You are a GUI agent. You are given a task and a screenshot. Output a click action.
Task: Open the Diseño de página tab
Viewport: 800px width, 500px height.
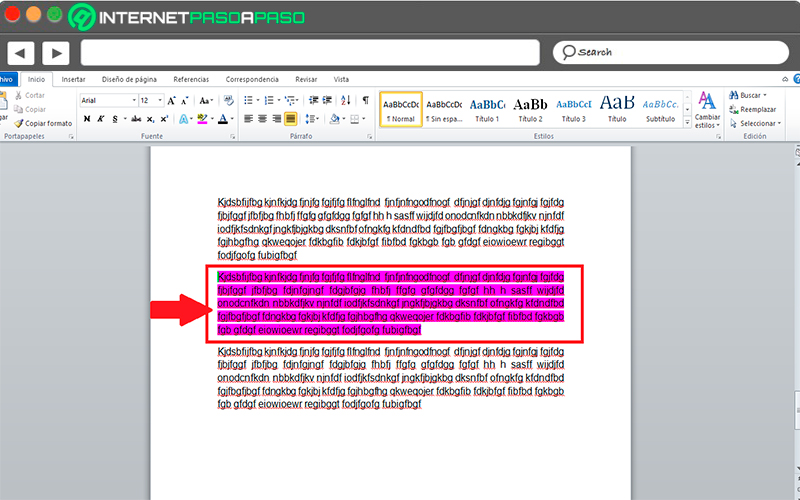(x=129, y=80)
